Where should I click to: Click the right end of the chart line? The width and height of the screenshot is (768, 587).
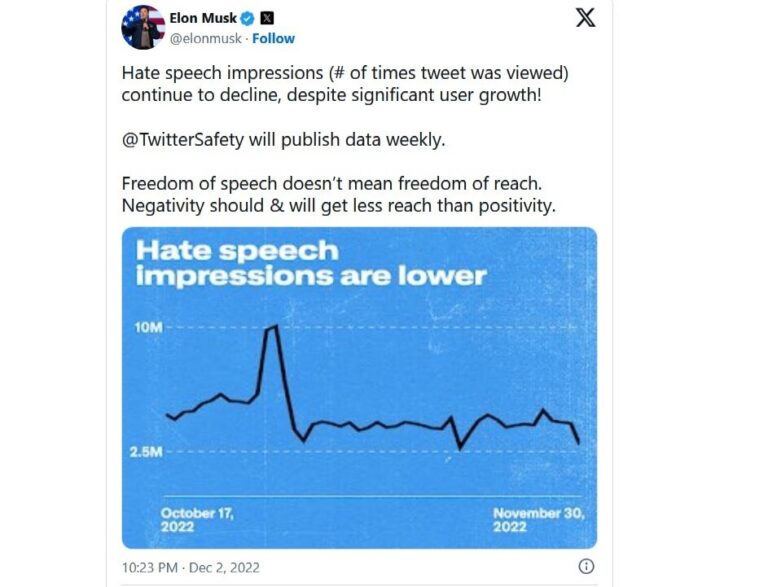pyautogui.click(x=579, y=441)
